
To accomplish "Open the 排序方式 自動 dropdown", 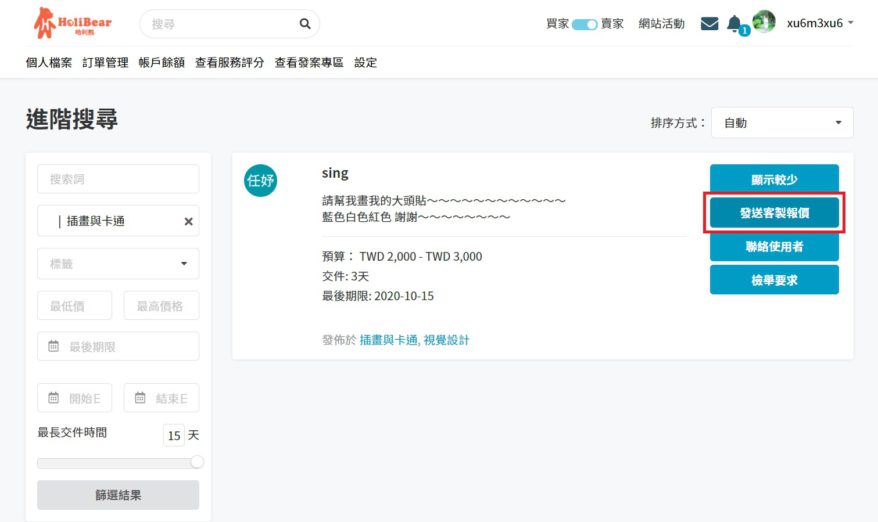I will coord(782,123).
